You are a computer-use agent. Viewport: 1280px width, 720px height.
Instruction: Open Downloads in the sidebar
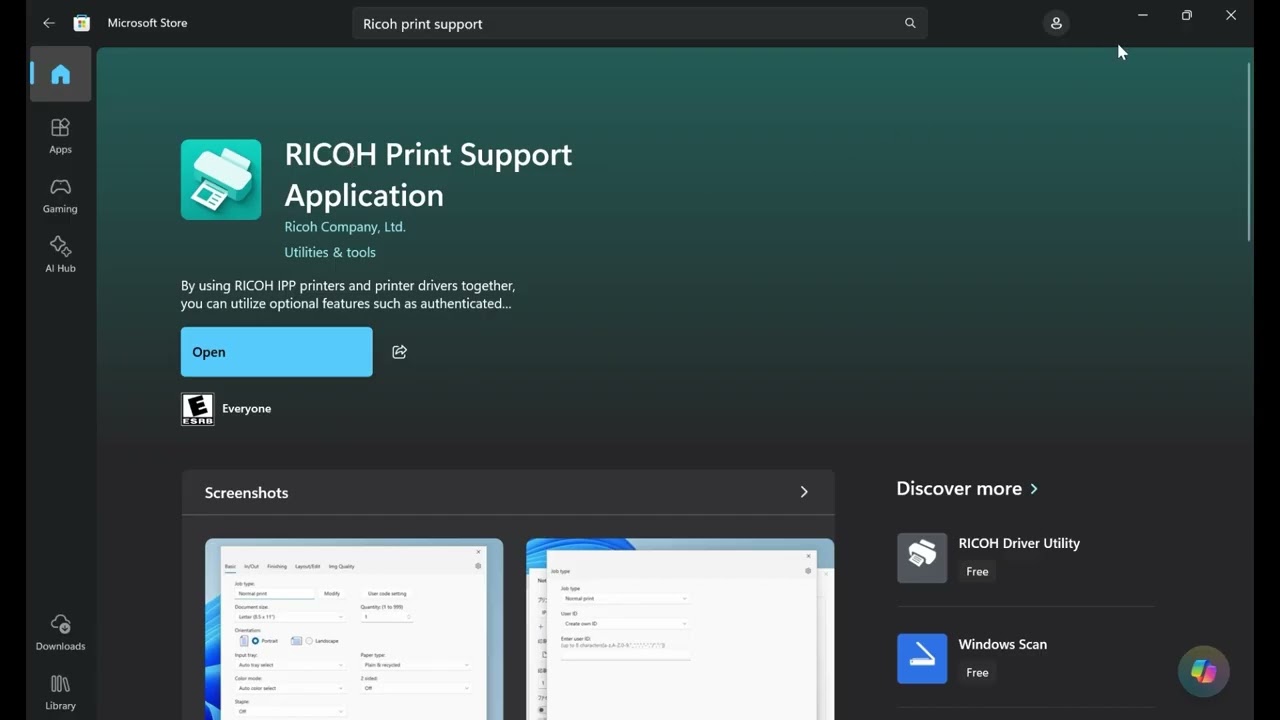point(61,633)
